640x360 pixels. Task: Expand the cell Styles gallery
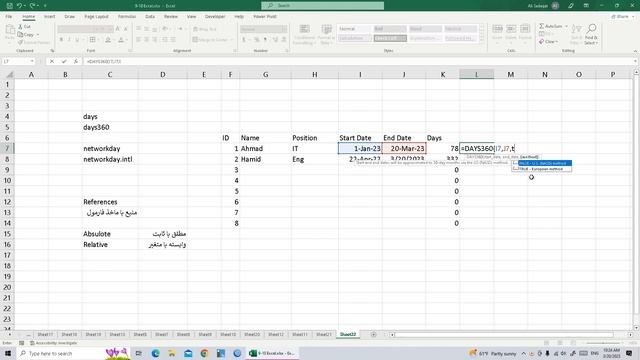coord(482,40)
